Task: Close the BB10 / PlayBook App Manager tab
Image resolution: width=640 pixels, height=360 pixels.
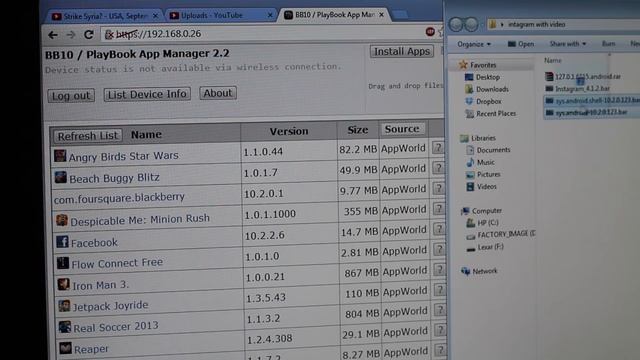Action: point(381,15)
